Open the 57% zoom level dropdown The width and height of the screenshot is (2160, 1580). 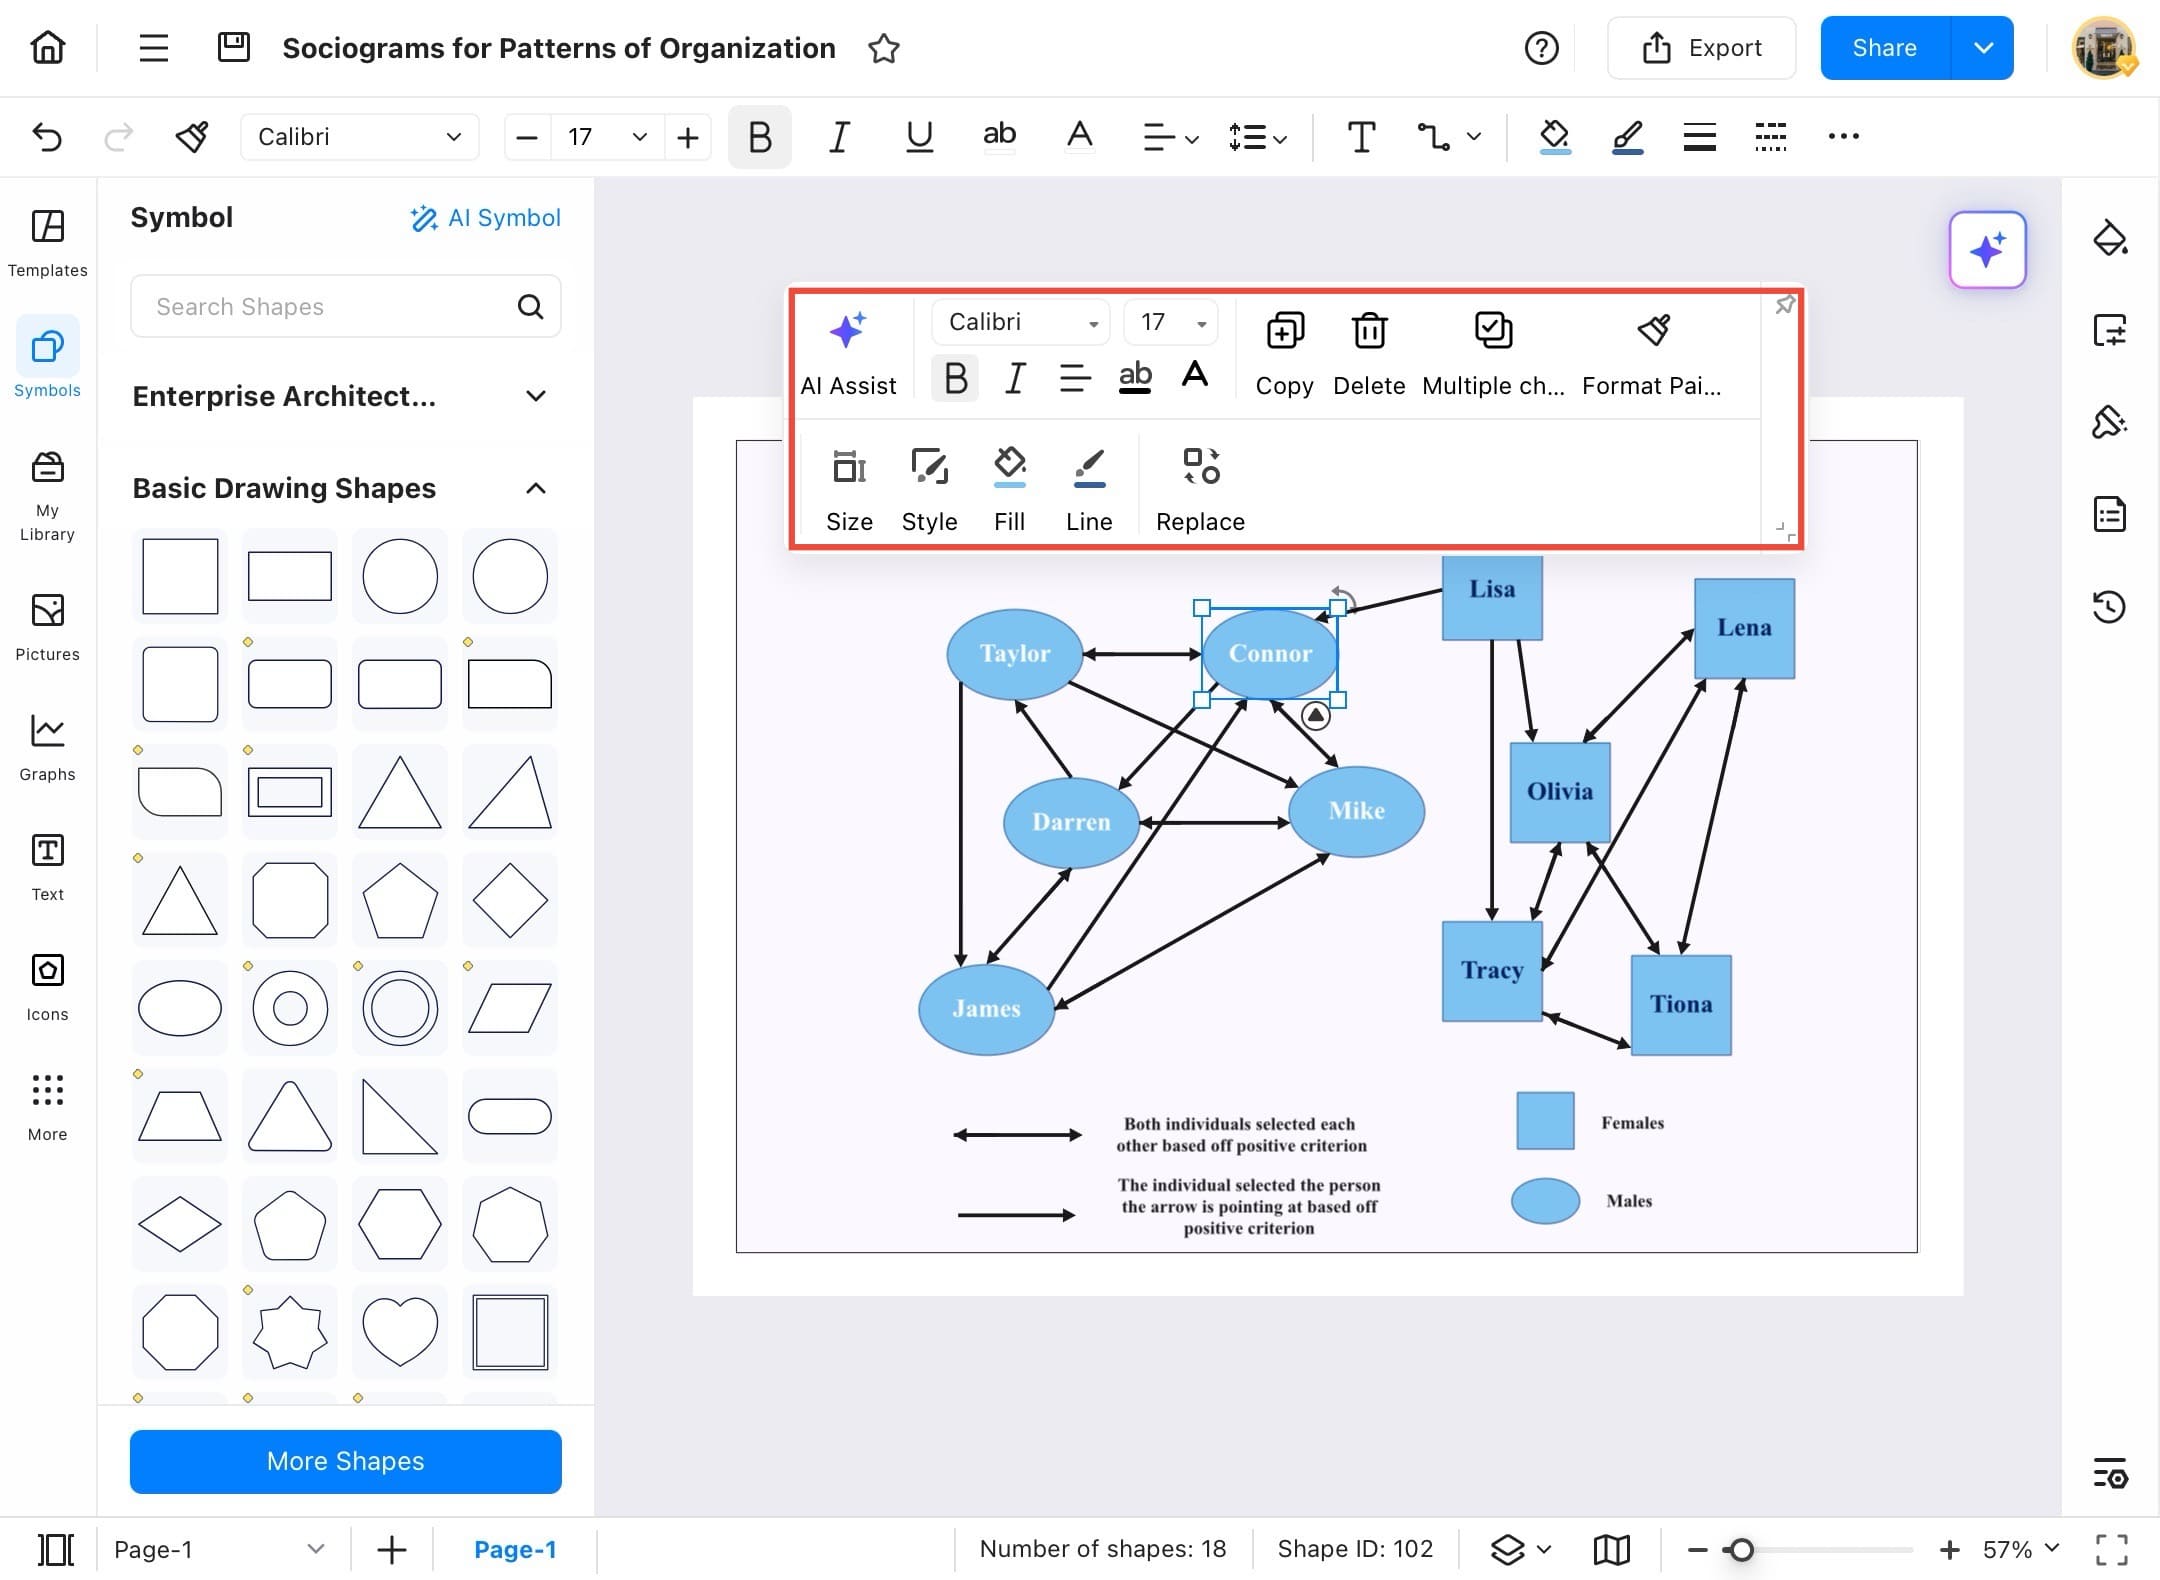(x=2021, y=1549)
